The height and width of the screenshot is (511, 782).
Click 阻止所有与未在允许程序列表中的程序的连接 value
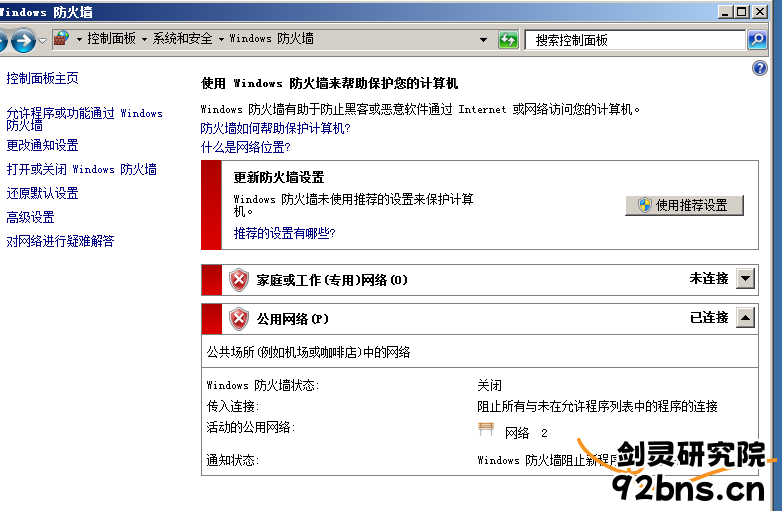[x=597, y=406]
